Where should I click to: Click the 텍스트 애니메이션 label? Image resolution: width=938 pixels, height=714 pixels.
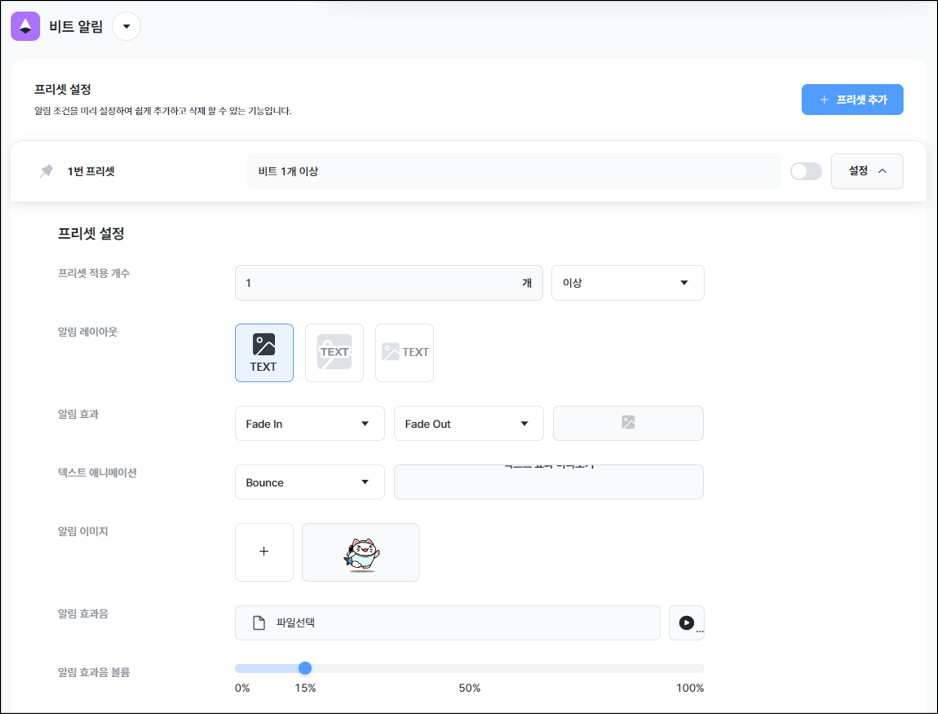[x=97, y=472]
